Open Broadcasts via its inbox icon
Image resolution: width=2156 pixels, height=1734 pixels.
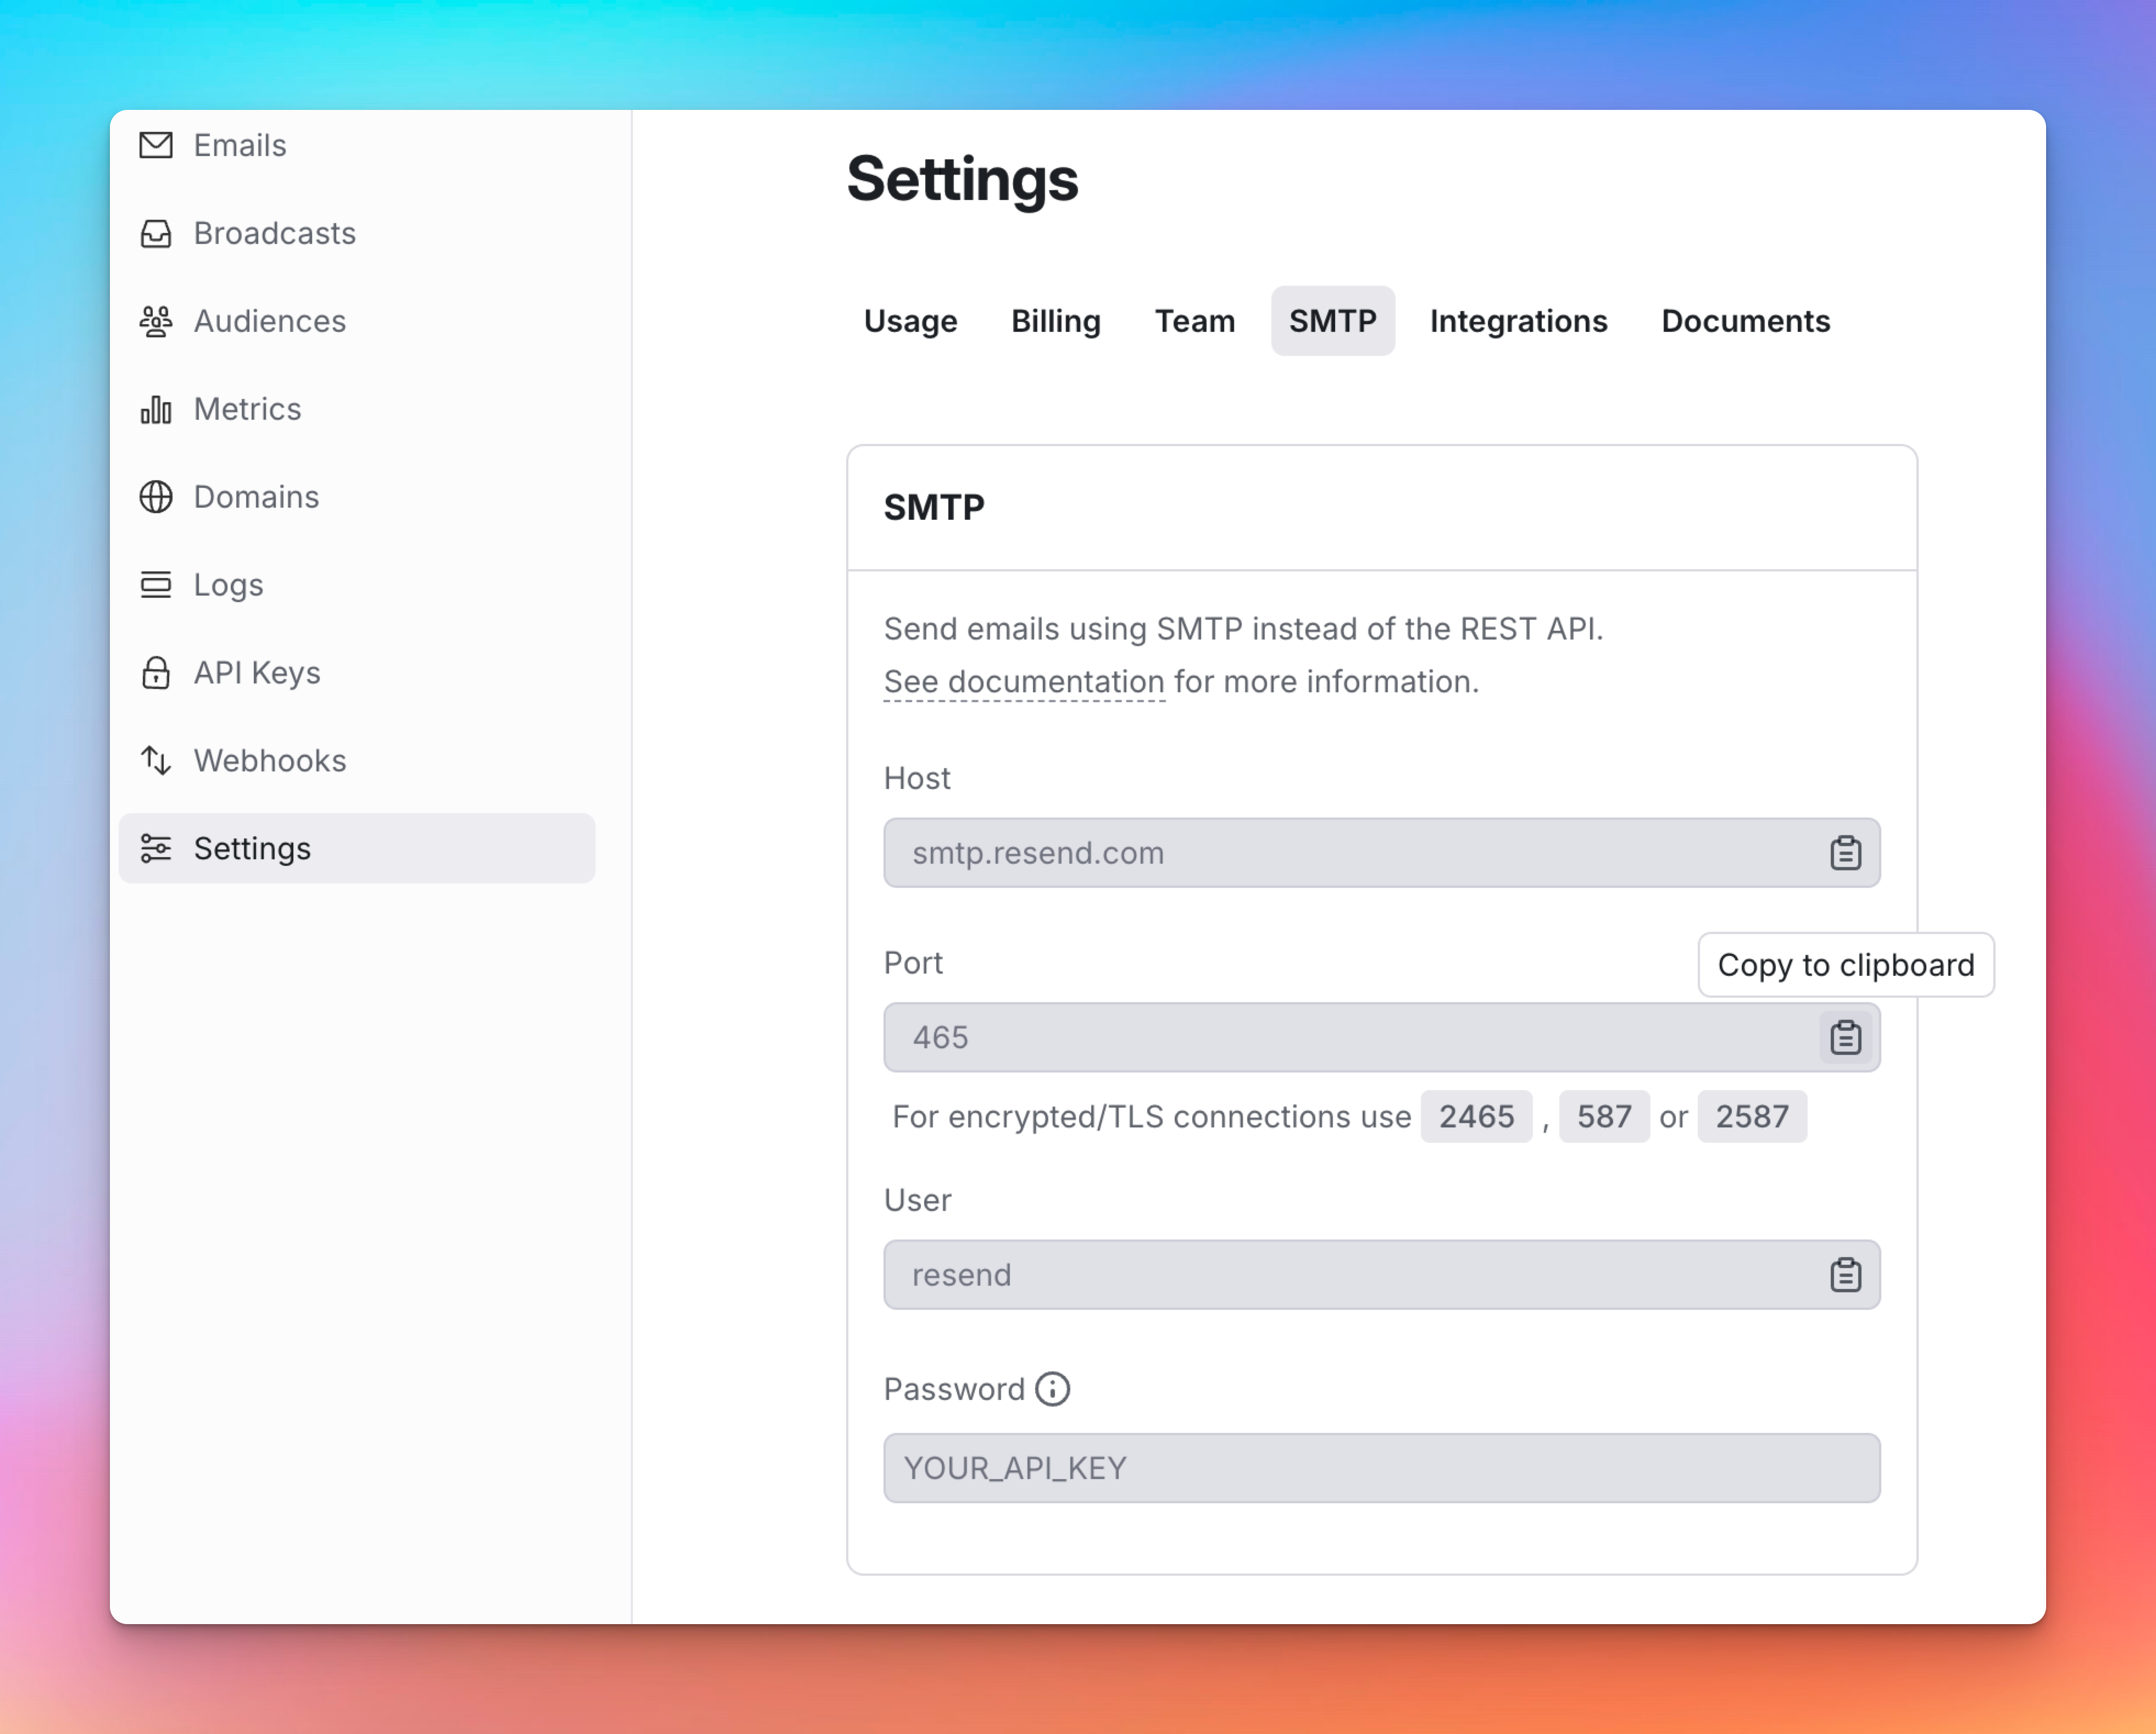coord(156,233)
